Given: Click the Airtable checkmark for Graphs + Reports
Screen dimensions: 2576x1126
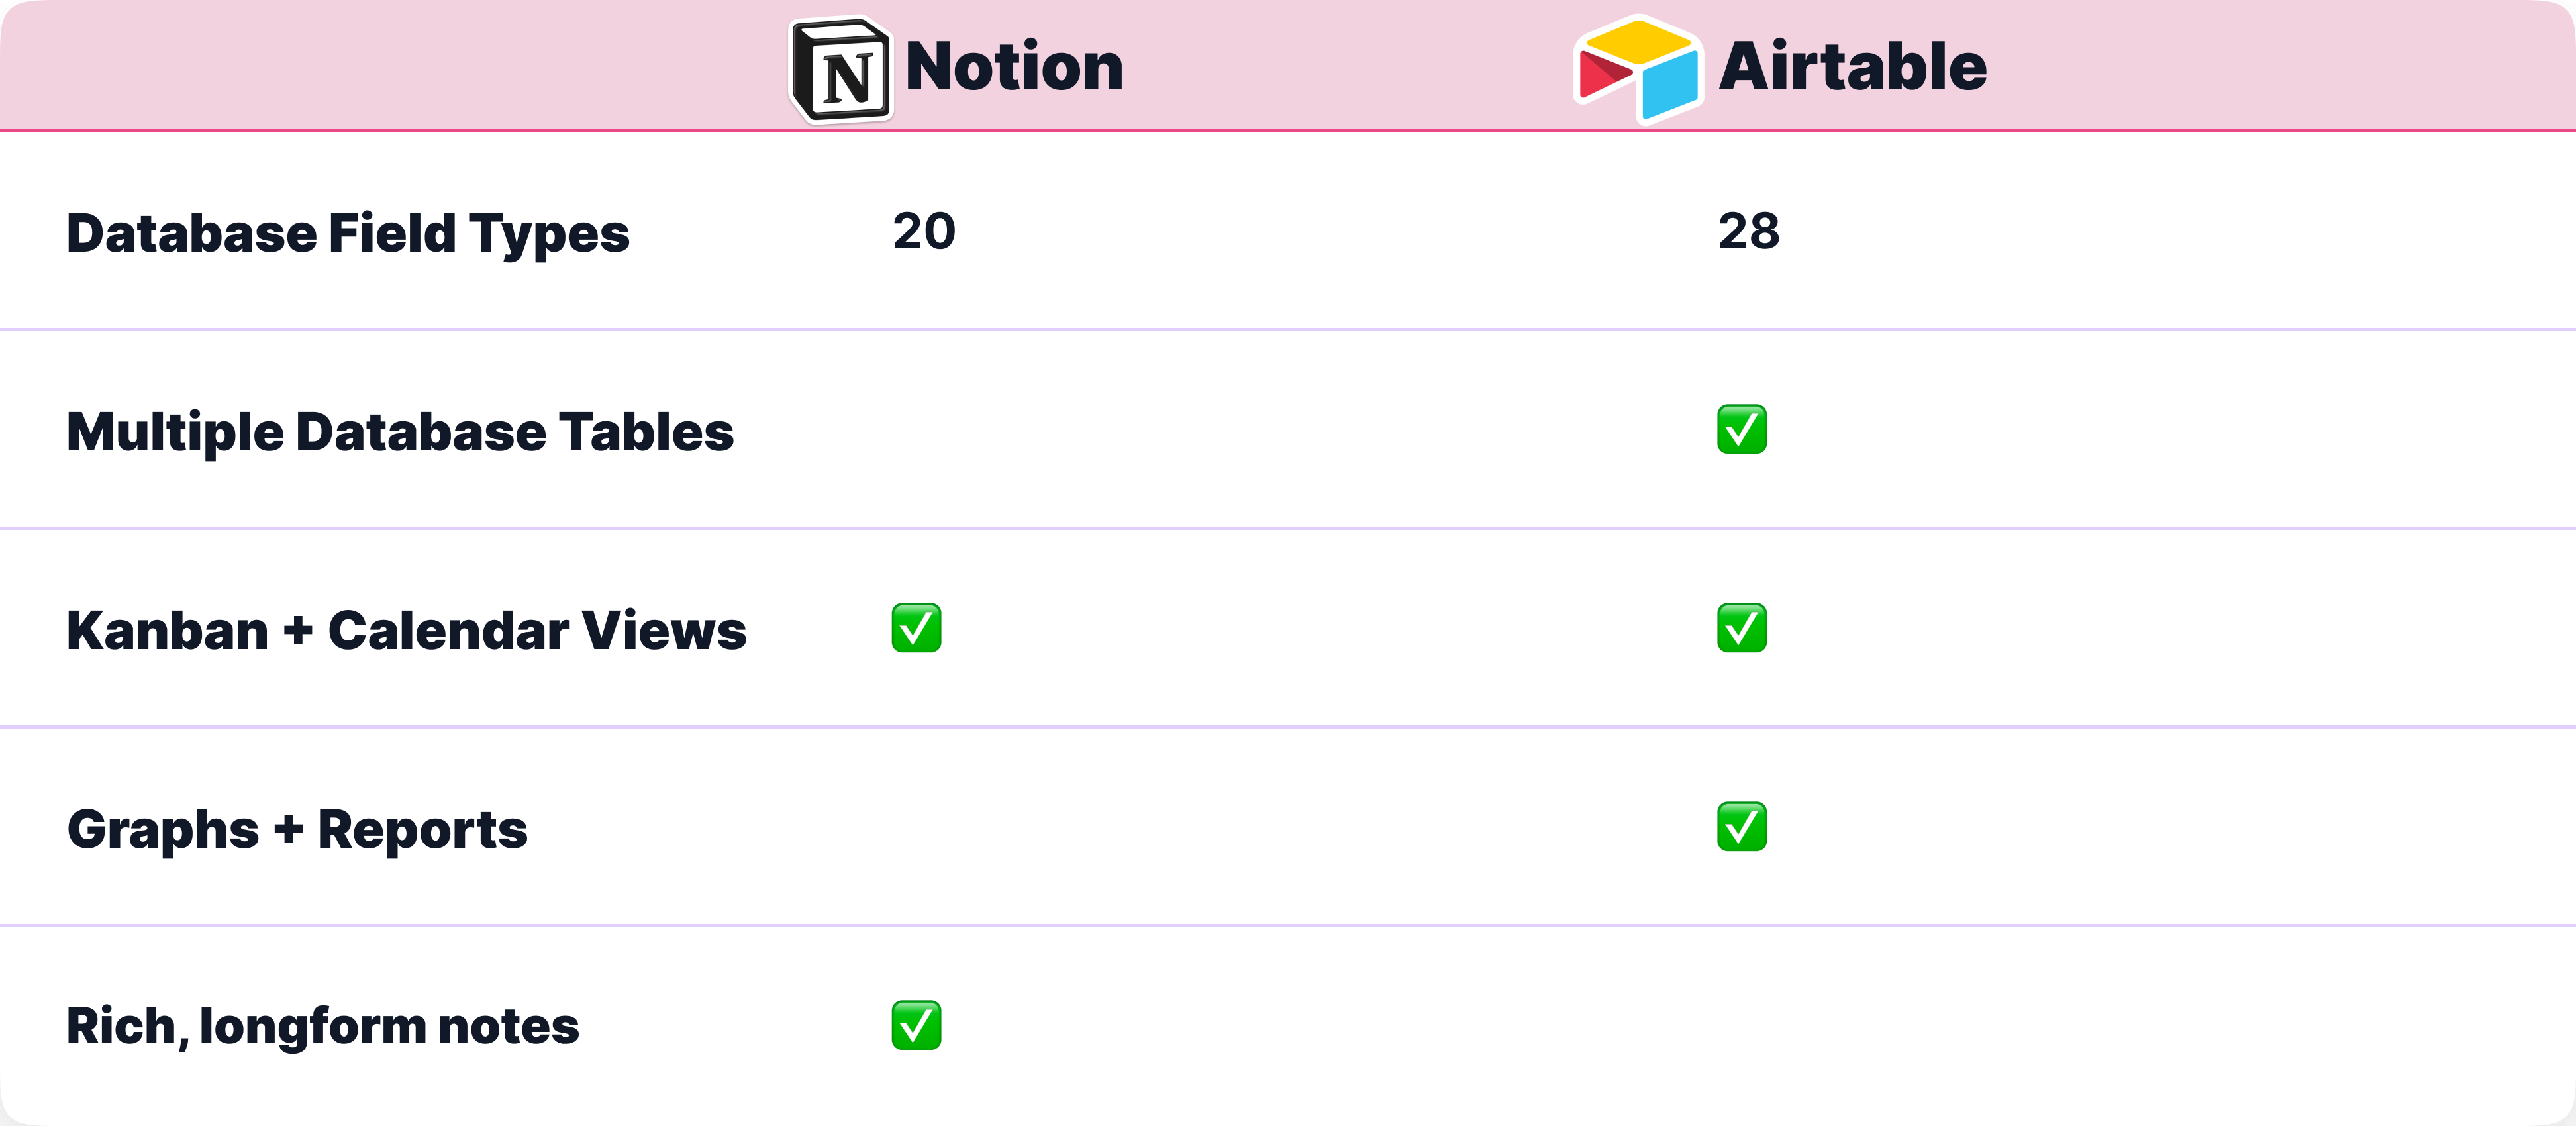Looking at the screenshot, I should point(1741,827).
